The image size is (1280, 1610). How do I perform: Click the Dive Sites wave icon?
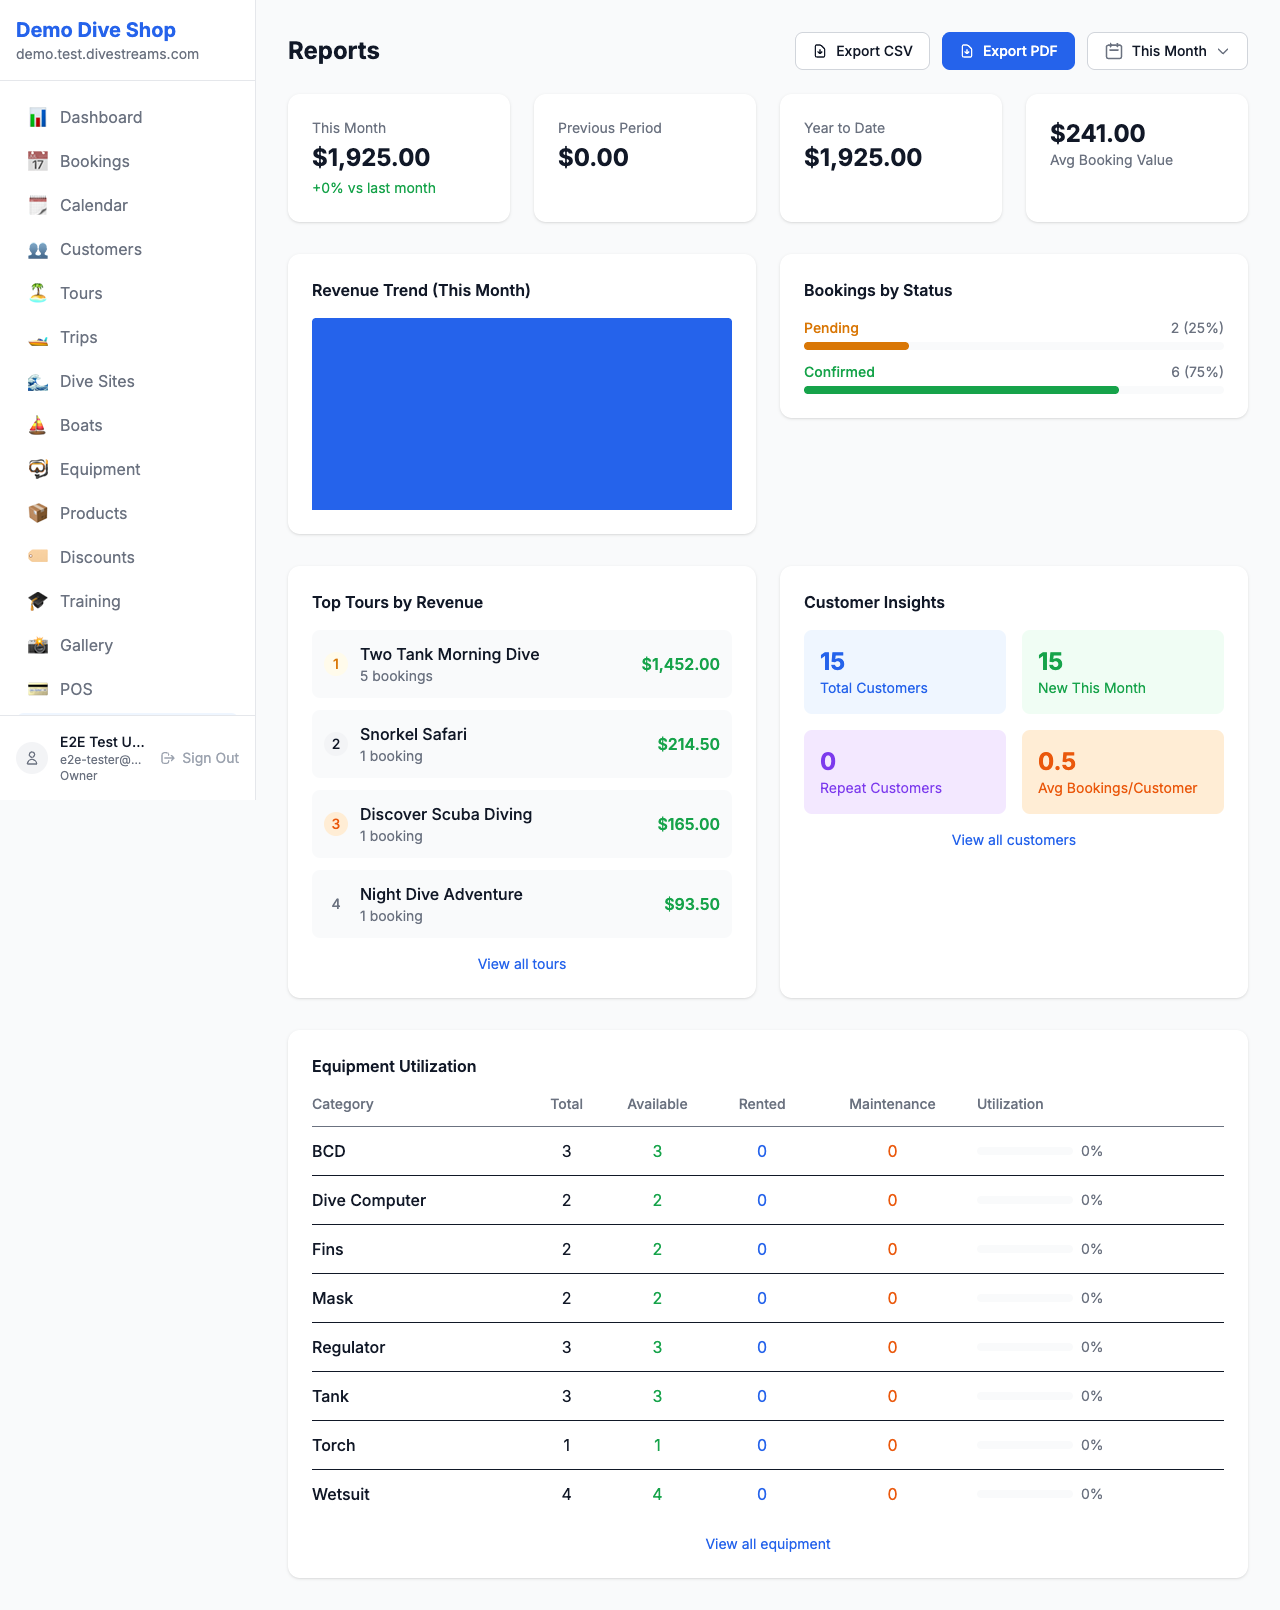(x=38, y=382)
